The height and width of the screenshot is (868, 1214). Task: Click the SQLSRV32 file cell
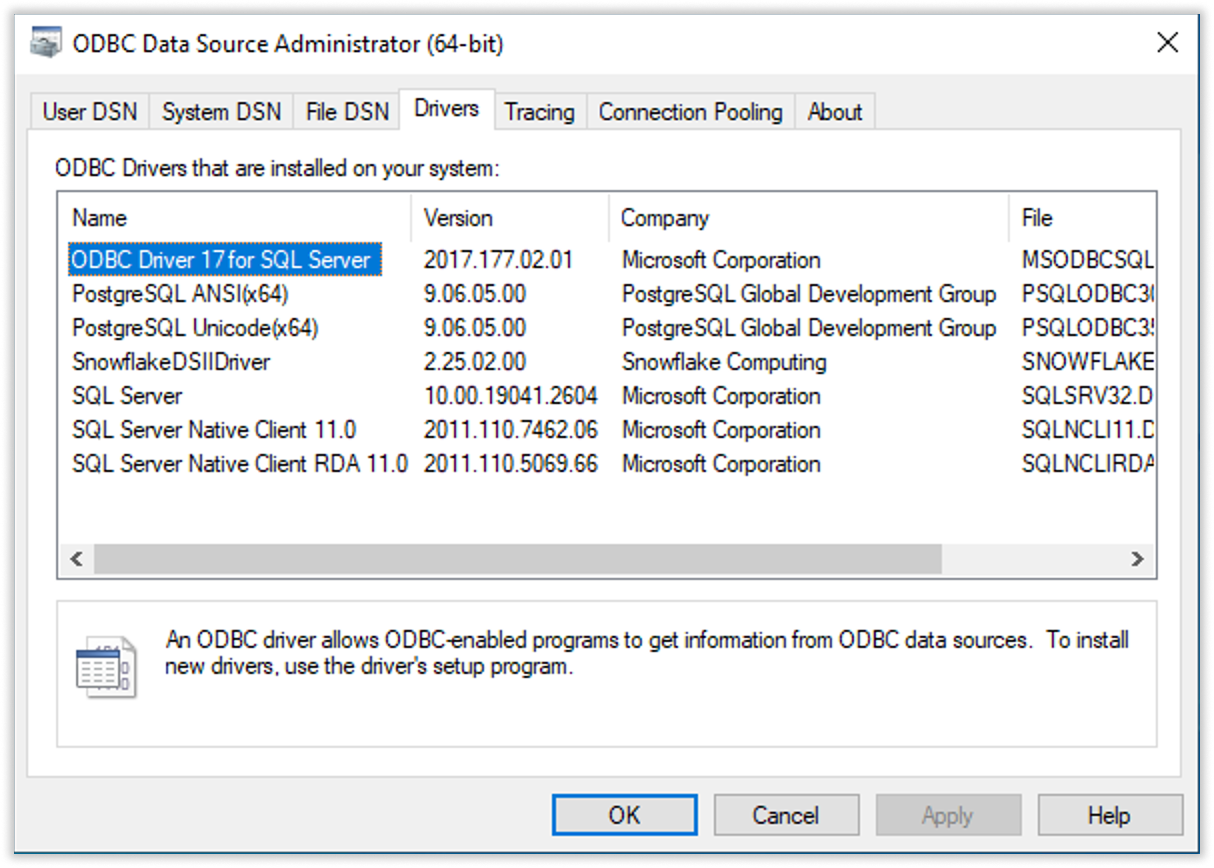pos(1088,396)
